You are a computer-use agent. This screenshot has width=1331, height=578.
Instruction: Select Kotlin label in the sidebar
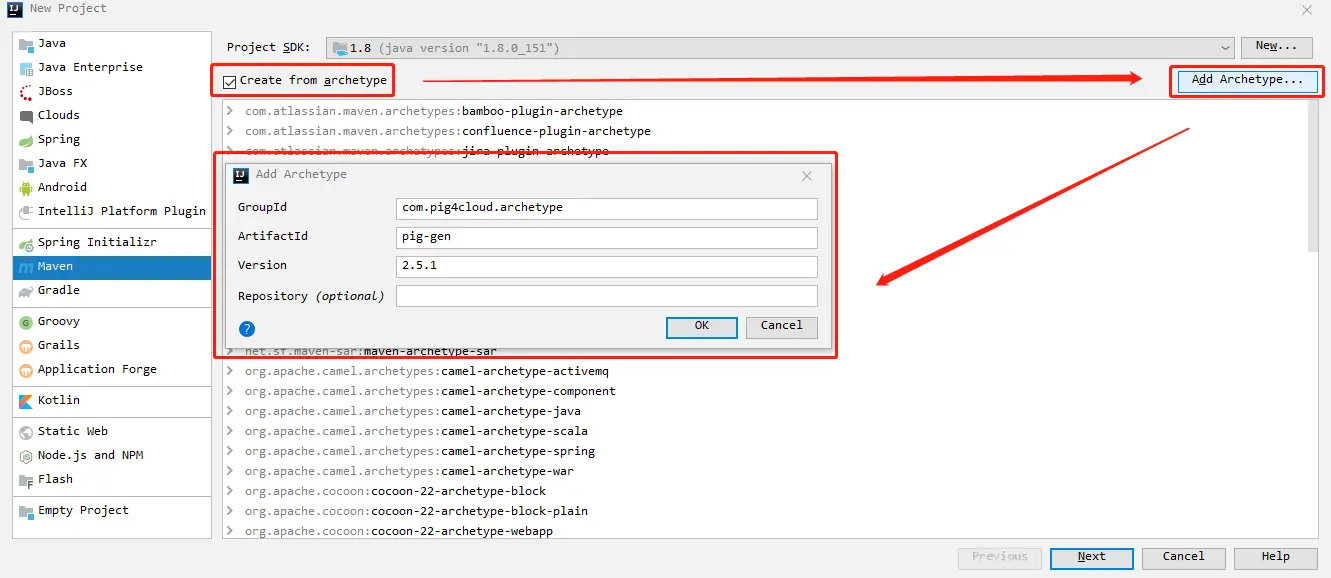59,401
